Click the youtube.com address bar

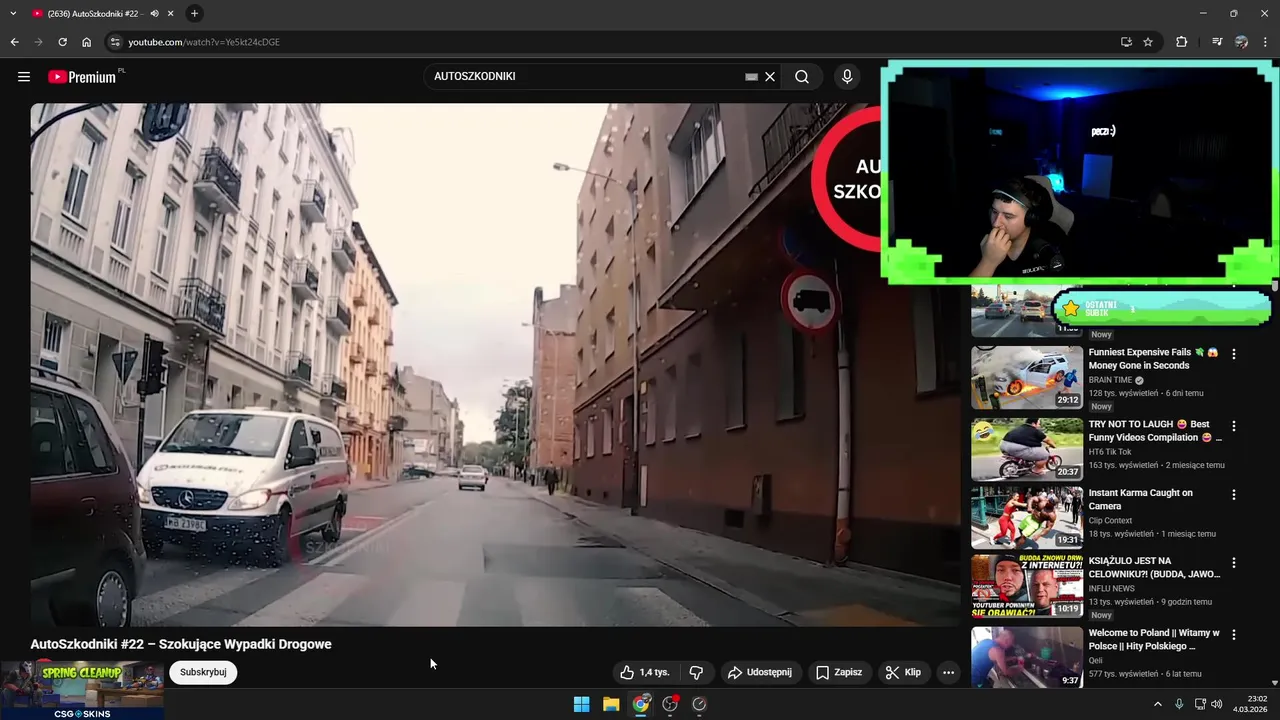[x=610, y=42]
